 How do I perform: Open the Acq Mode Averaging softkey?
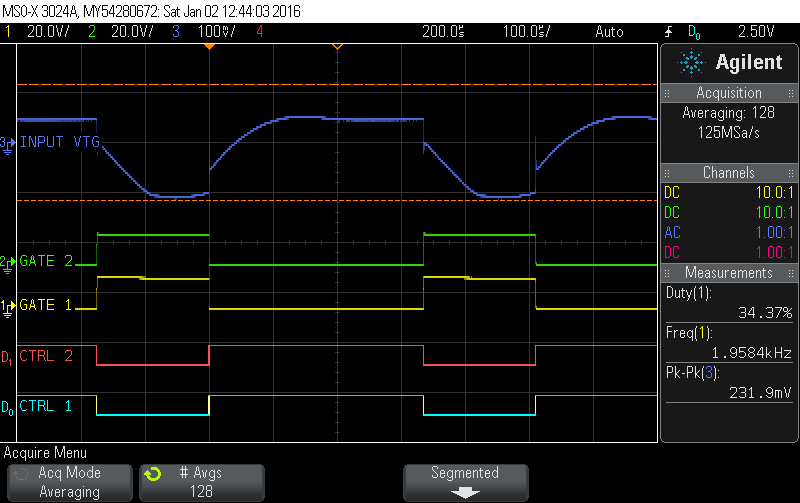coord(70,482)
